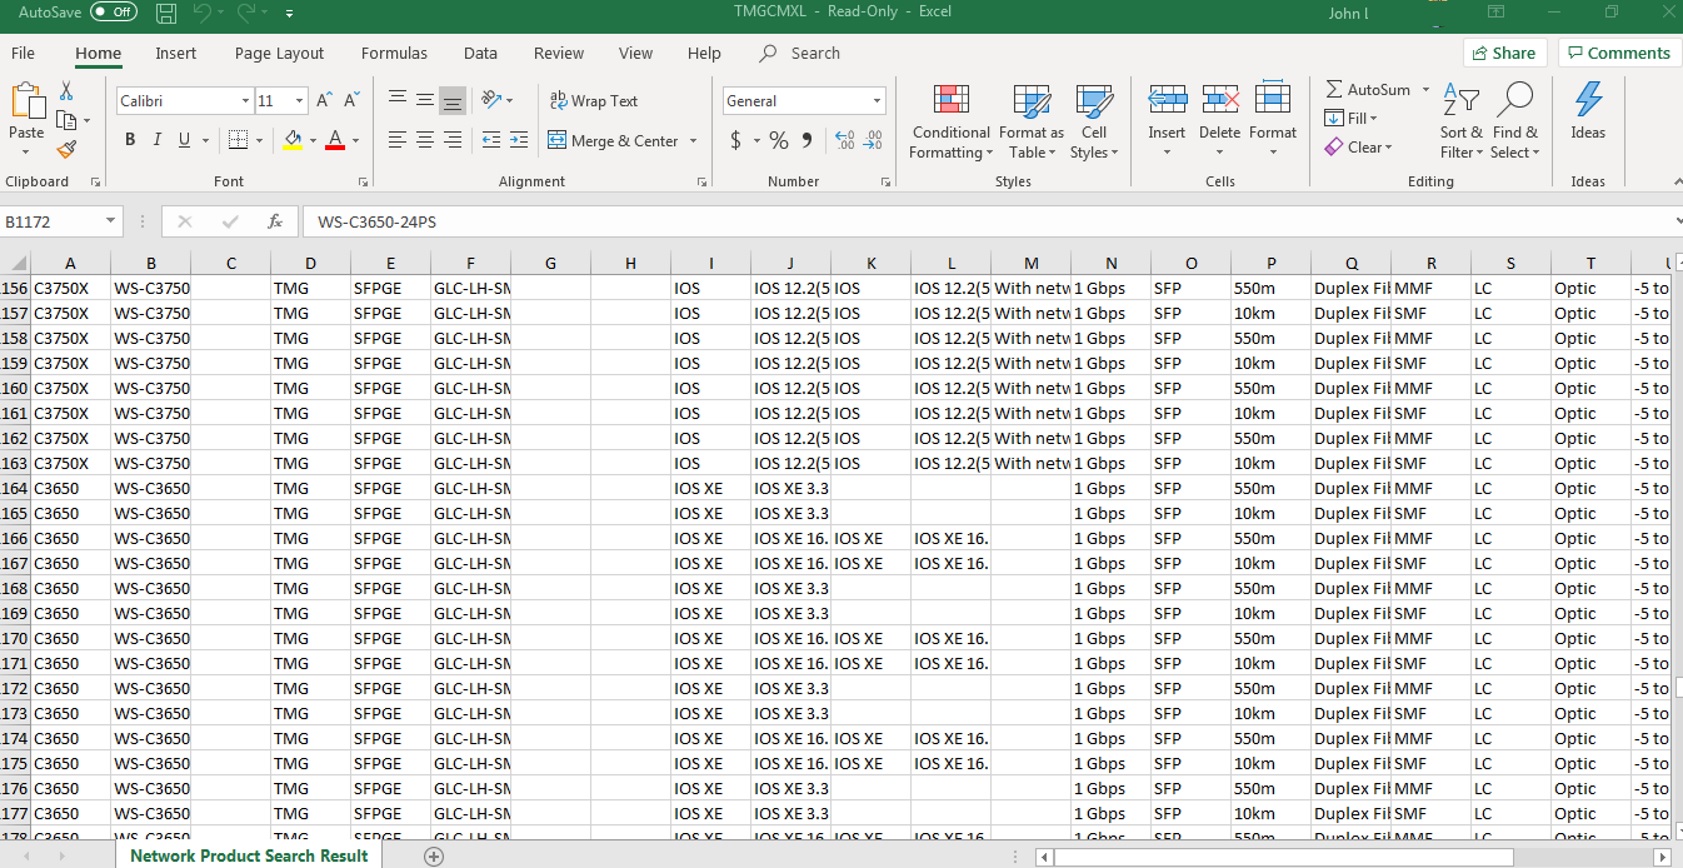Open the AutoSum dropdown arrow
Image resolution: width=1683 pixels, height=868 pixels.
point(1426,90)
